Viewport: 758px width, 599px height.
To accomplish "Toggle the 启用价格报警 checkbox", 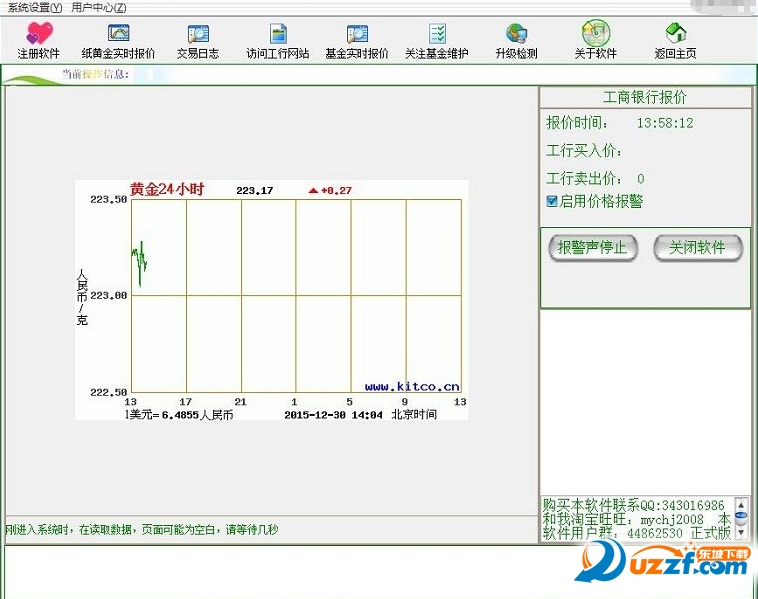I will click(x=552, y=201).
